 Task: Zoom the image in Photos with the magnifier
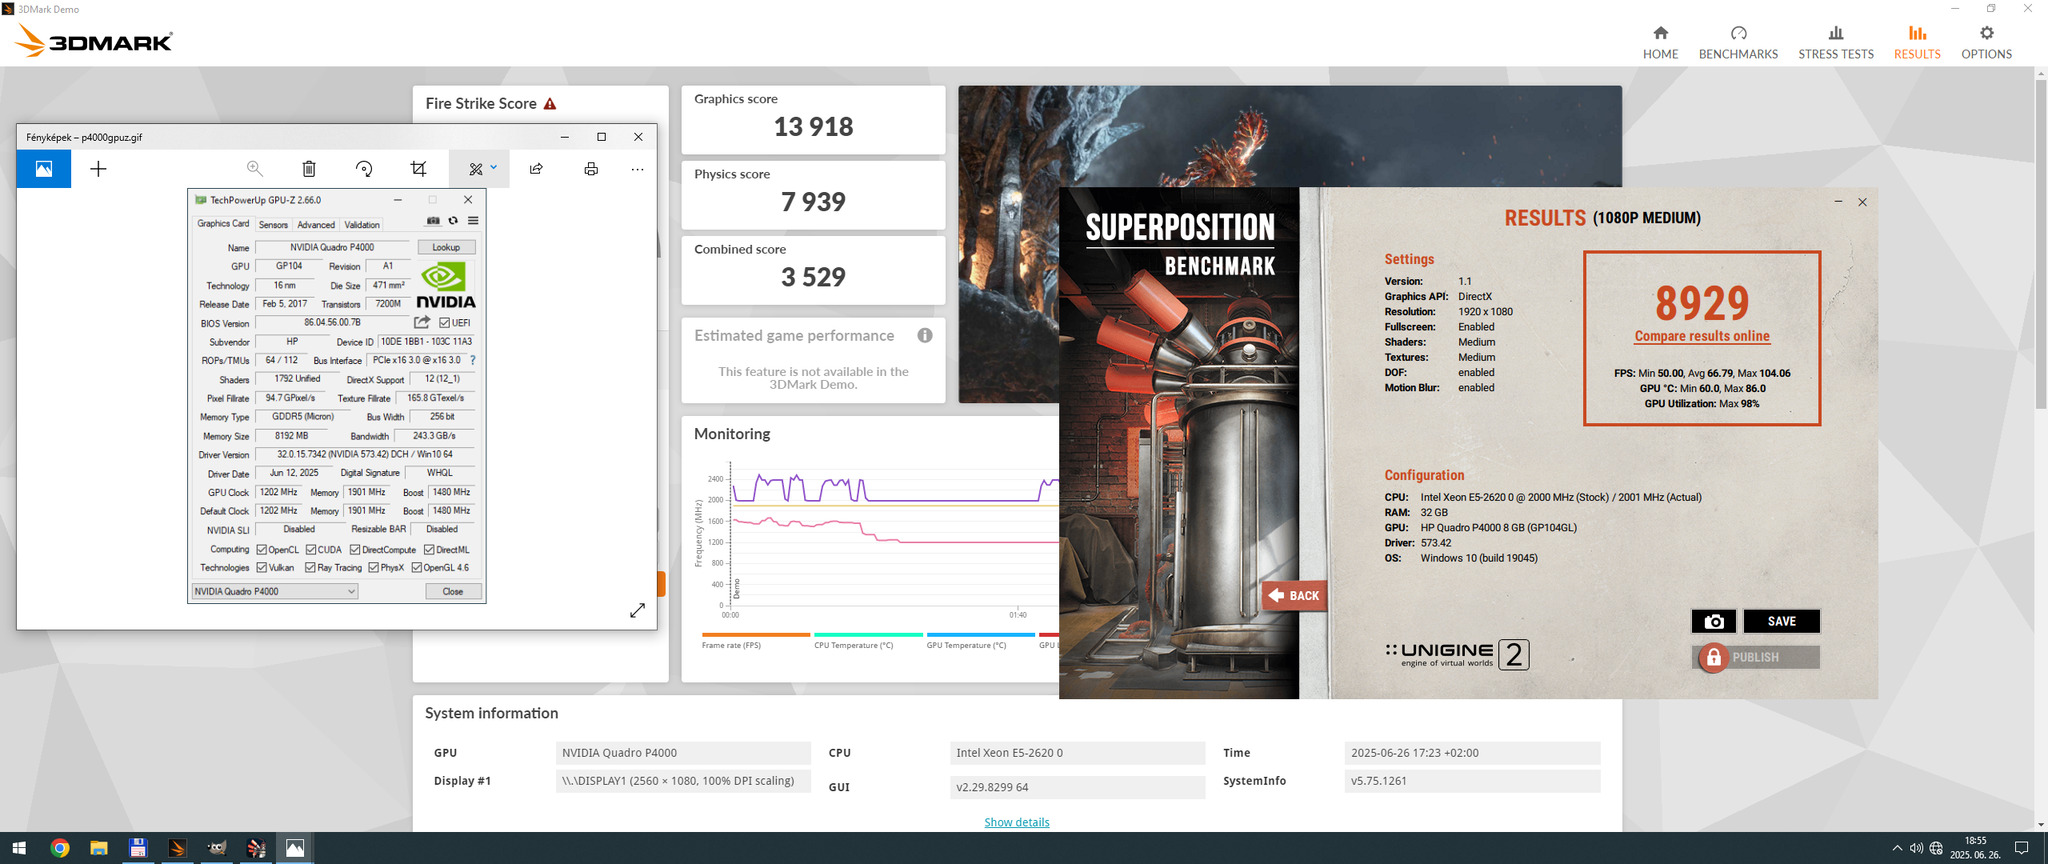(x=255, y=169)
